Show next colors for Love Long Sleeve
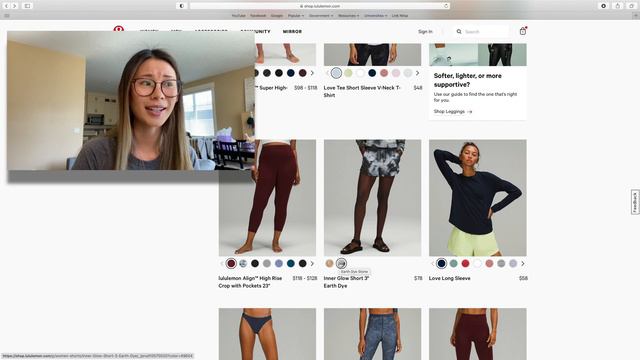The image size is (640, 360). point(522,264)
